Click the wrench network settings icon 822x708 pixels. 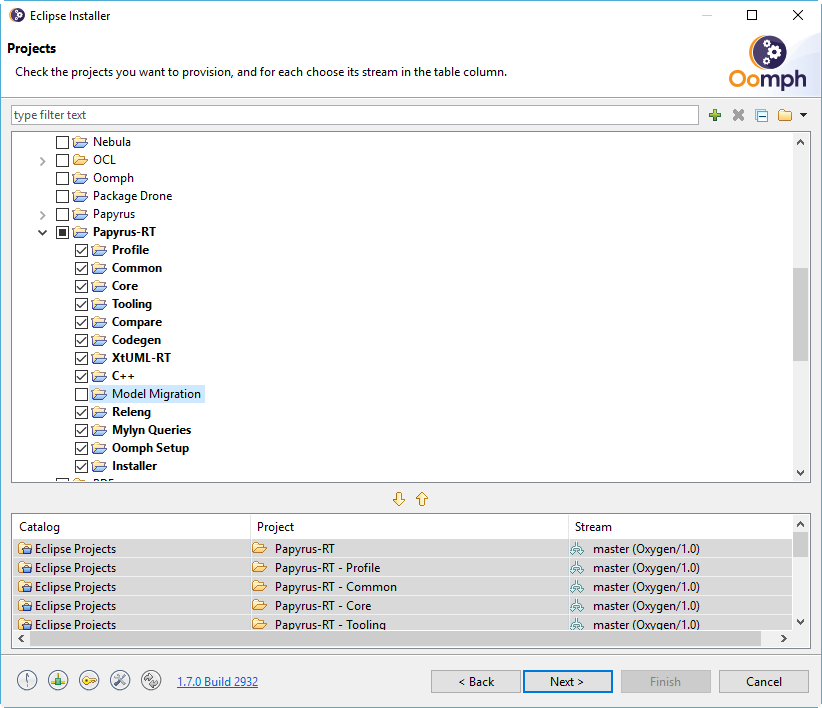[120, 681]
